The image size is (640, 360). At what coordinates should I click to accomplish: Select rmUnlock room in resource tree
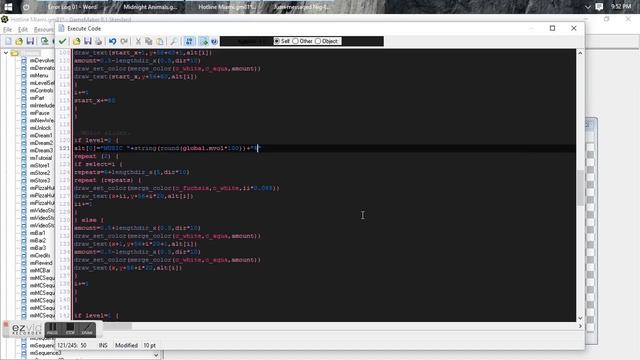(40, 128)
